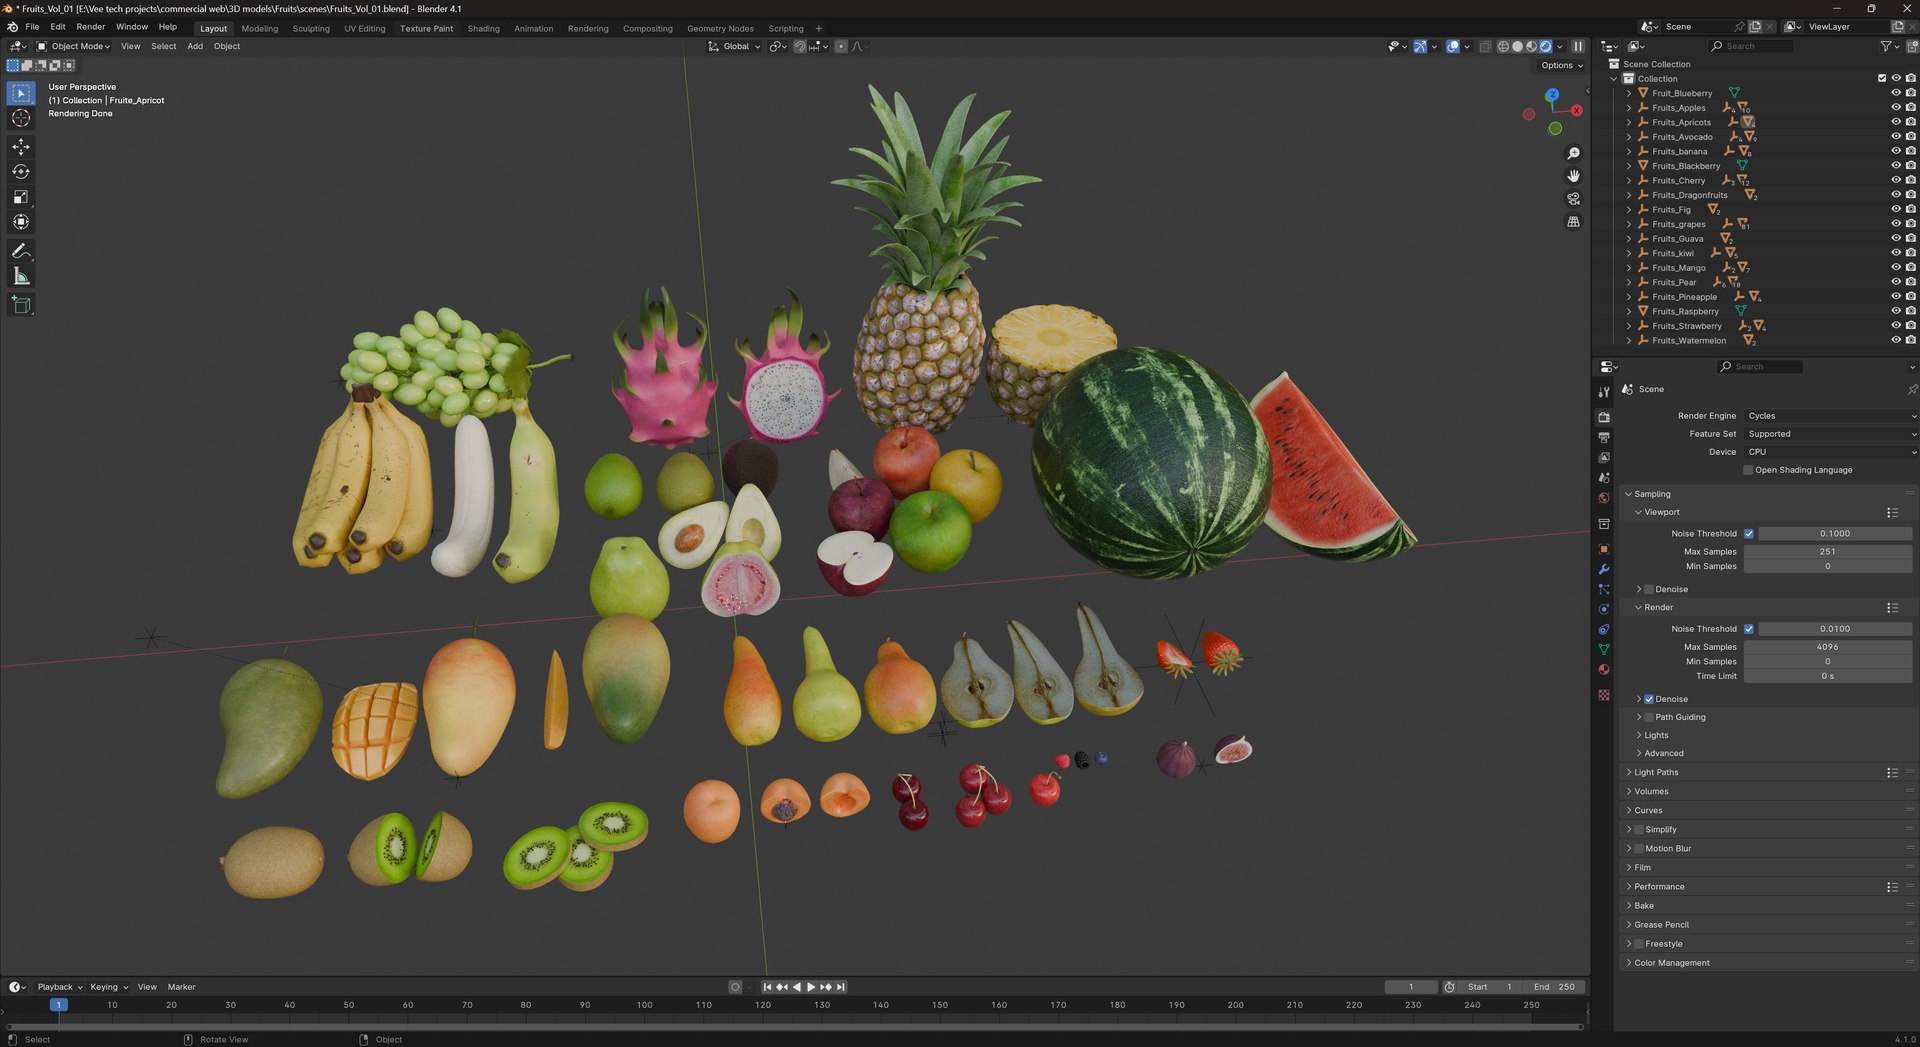Switch to the Shading workspace tab

483,29
